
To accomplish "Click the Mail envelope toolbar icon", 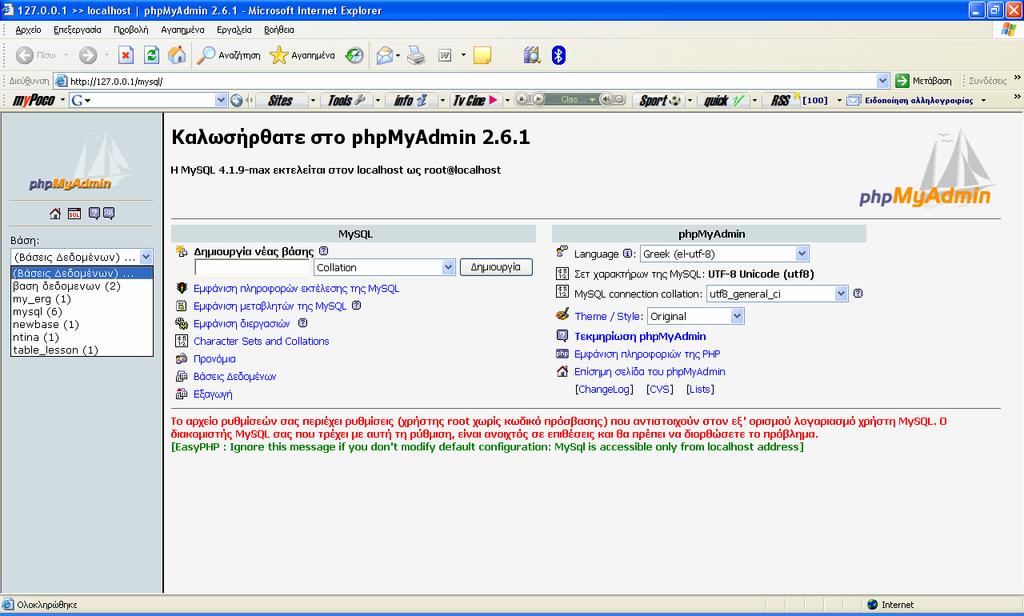I will [385, 56].
